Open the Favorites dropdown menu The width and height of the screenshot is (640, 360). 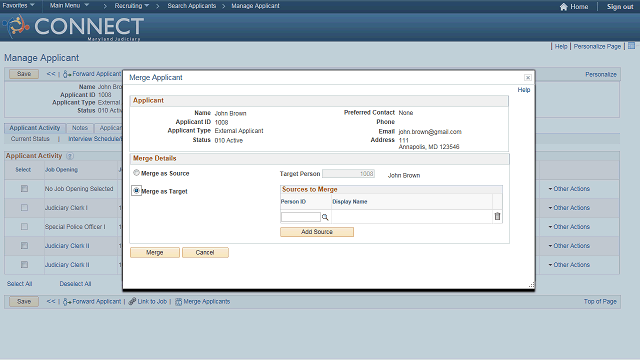(x=18, y=6)
